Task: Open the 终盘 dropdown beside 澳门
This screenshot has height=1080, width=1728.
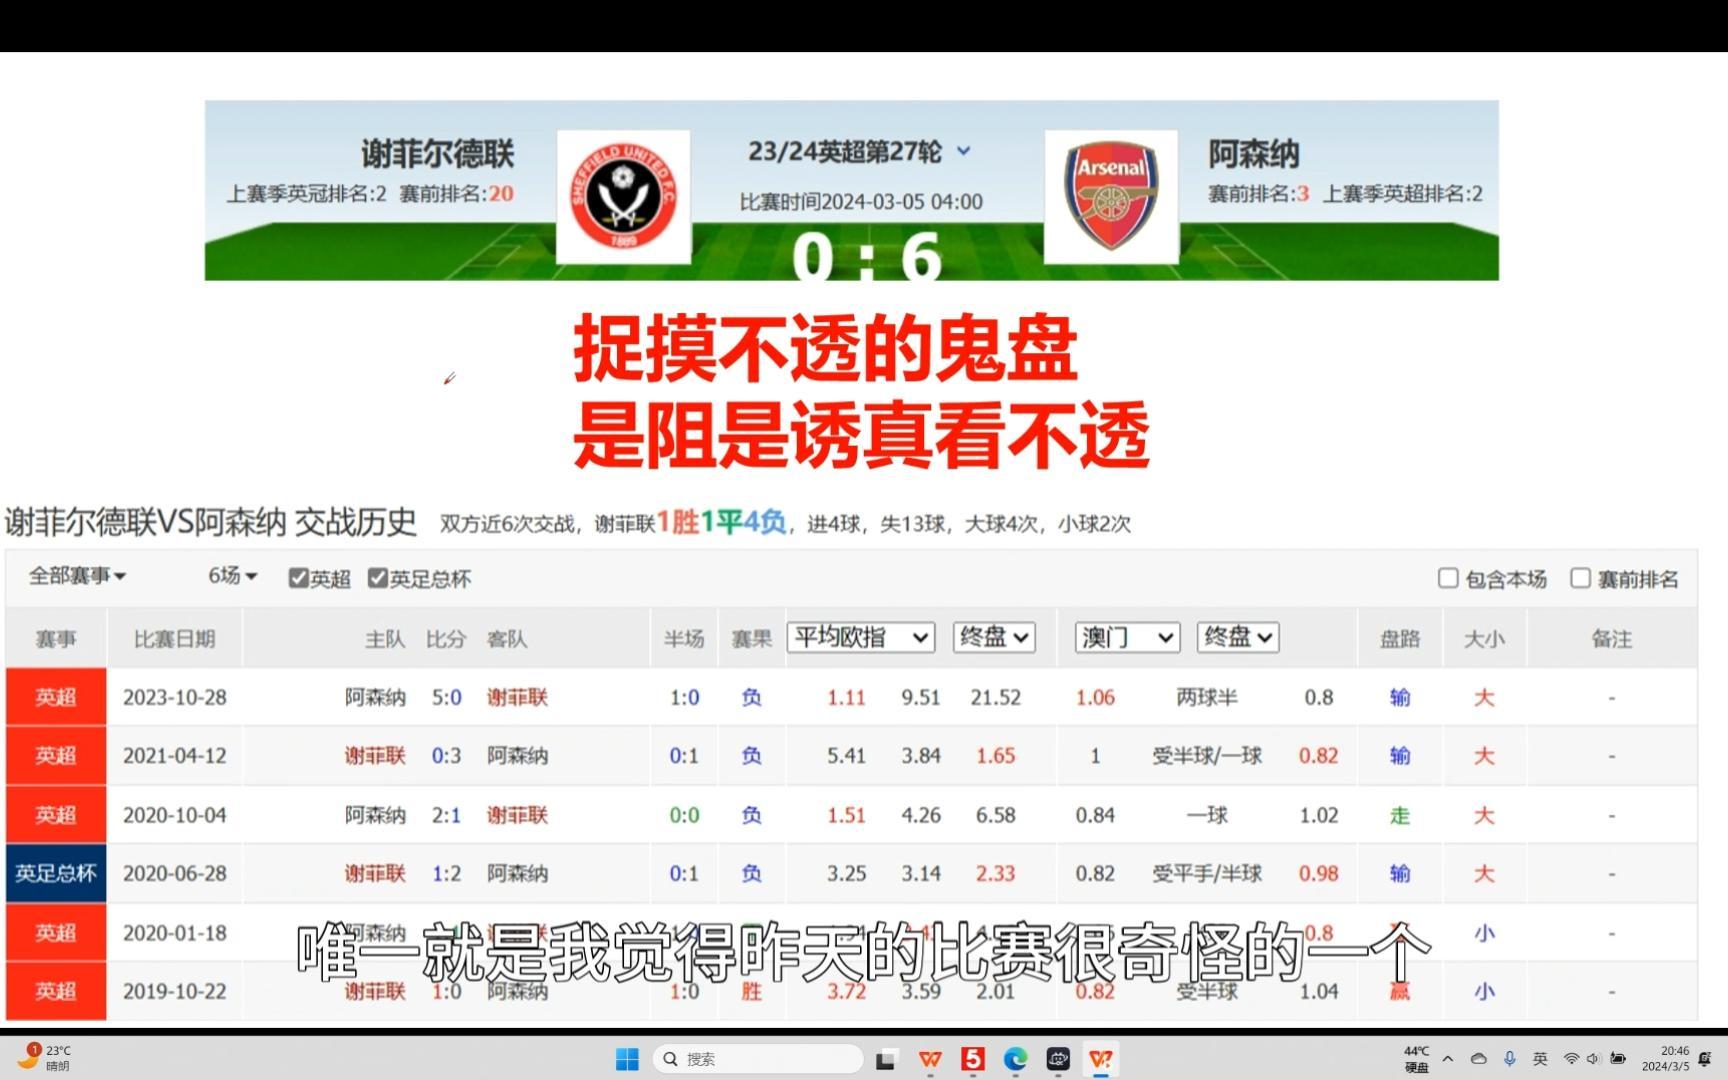Action: 1238,637
